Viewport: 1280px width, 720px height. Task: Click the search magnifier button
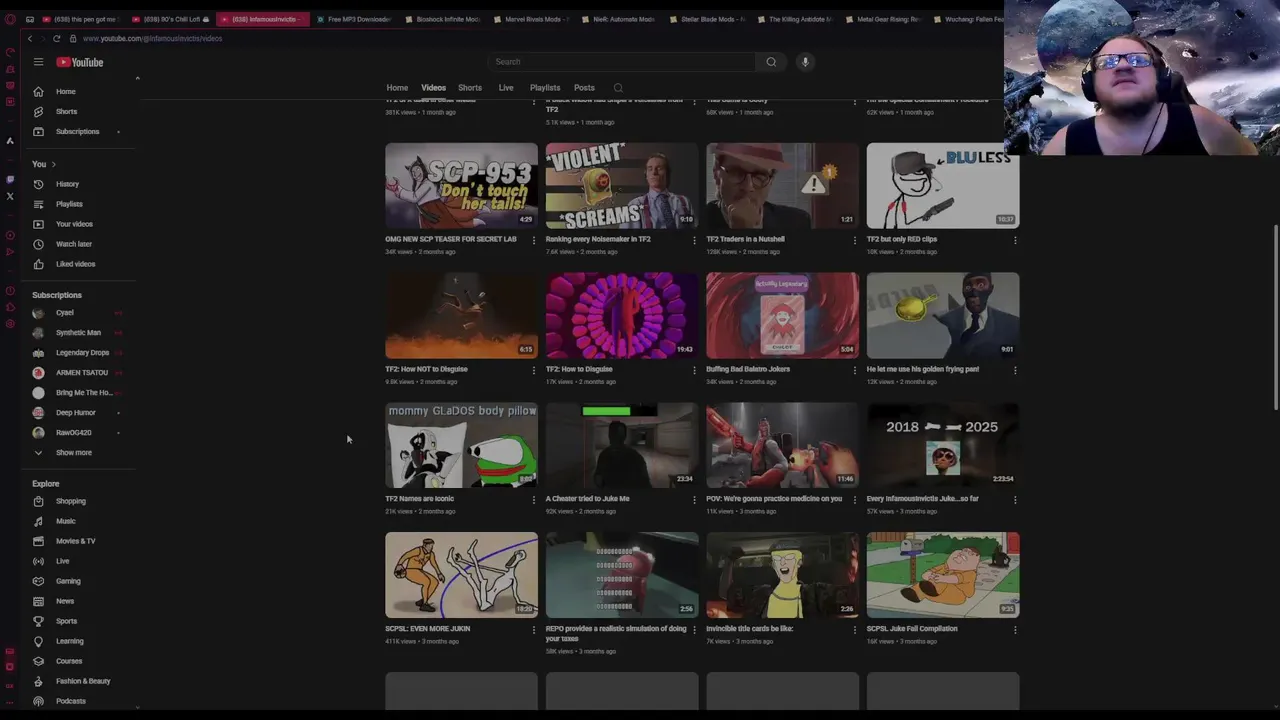point(771,62)
